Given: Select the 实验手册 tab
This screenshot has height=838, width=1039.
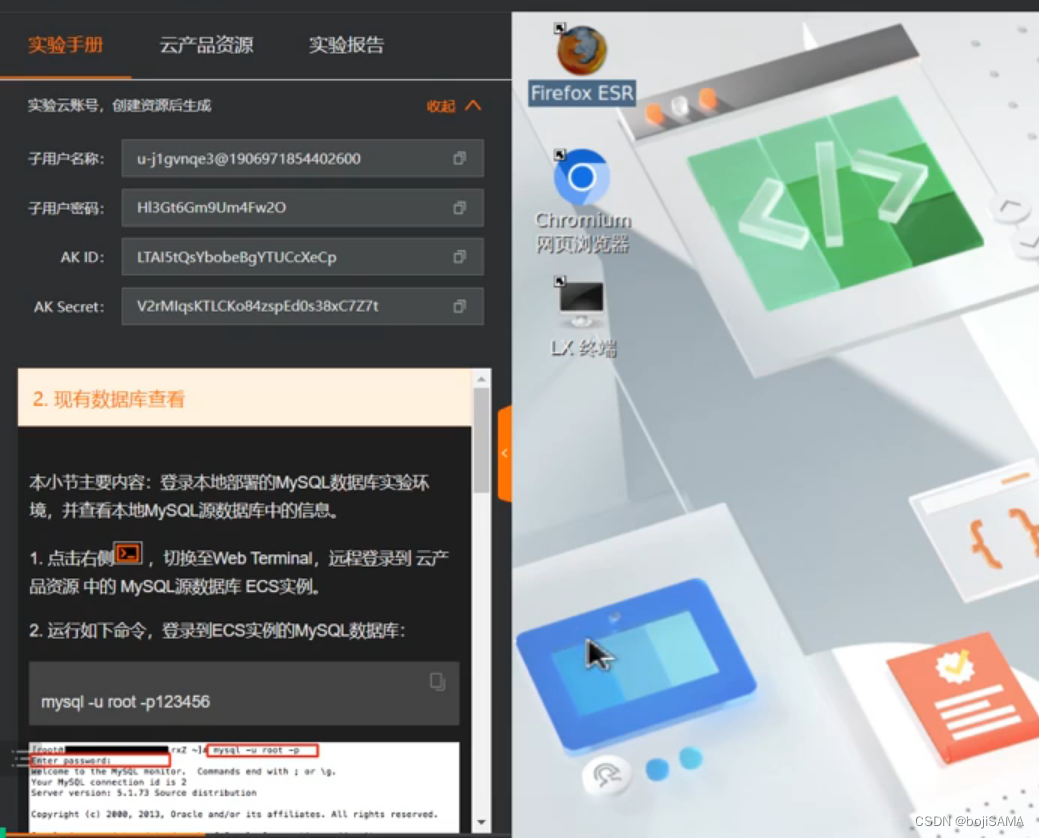Looking at the screenshot, I should 66,44.
